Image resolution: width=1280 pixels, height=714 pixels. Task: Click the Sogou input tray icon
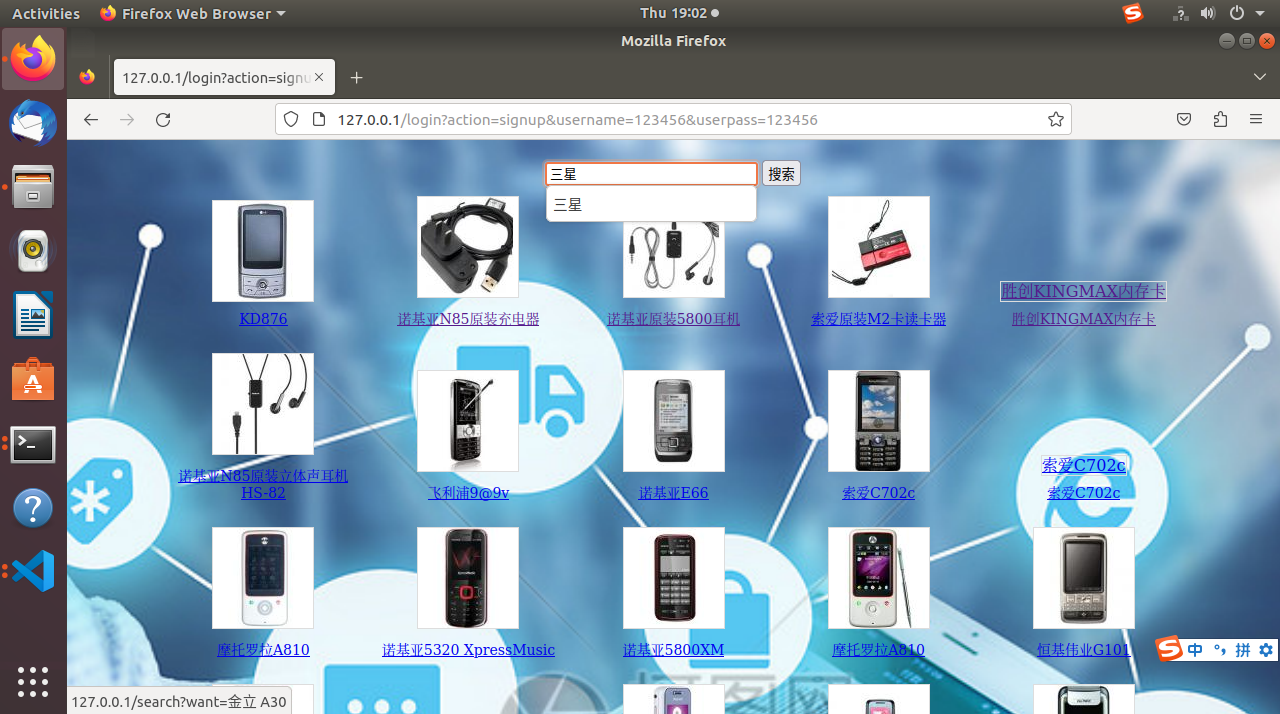1133,14
